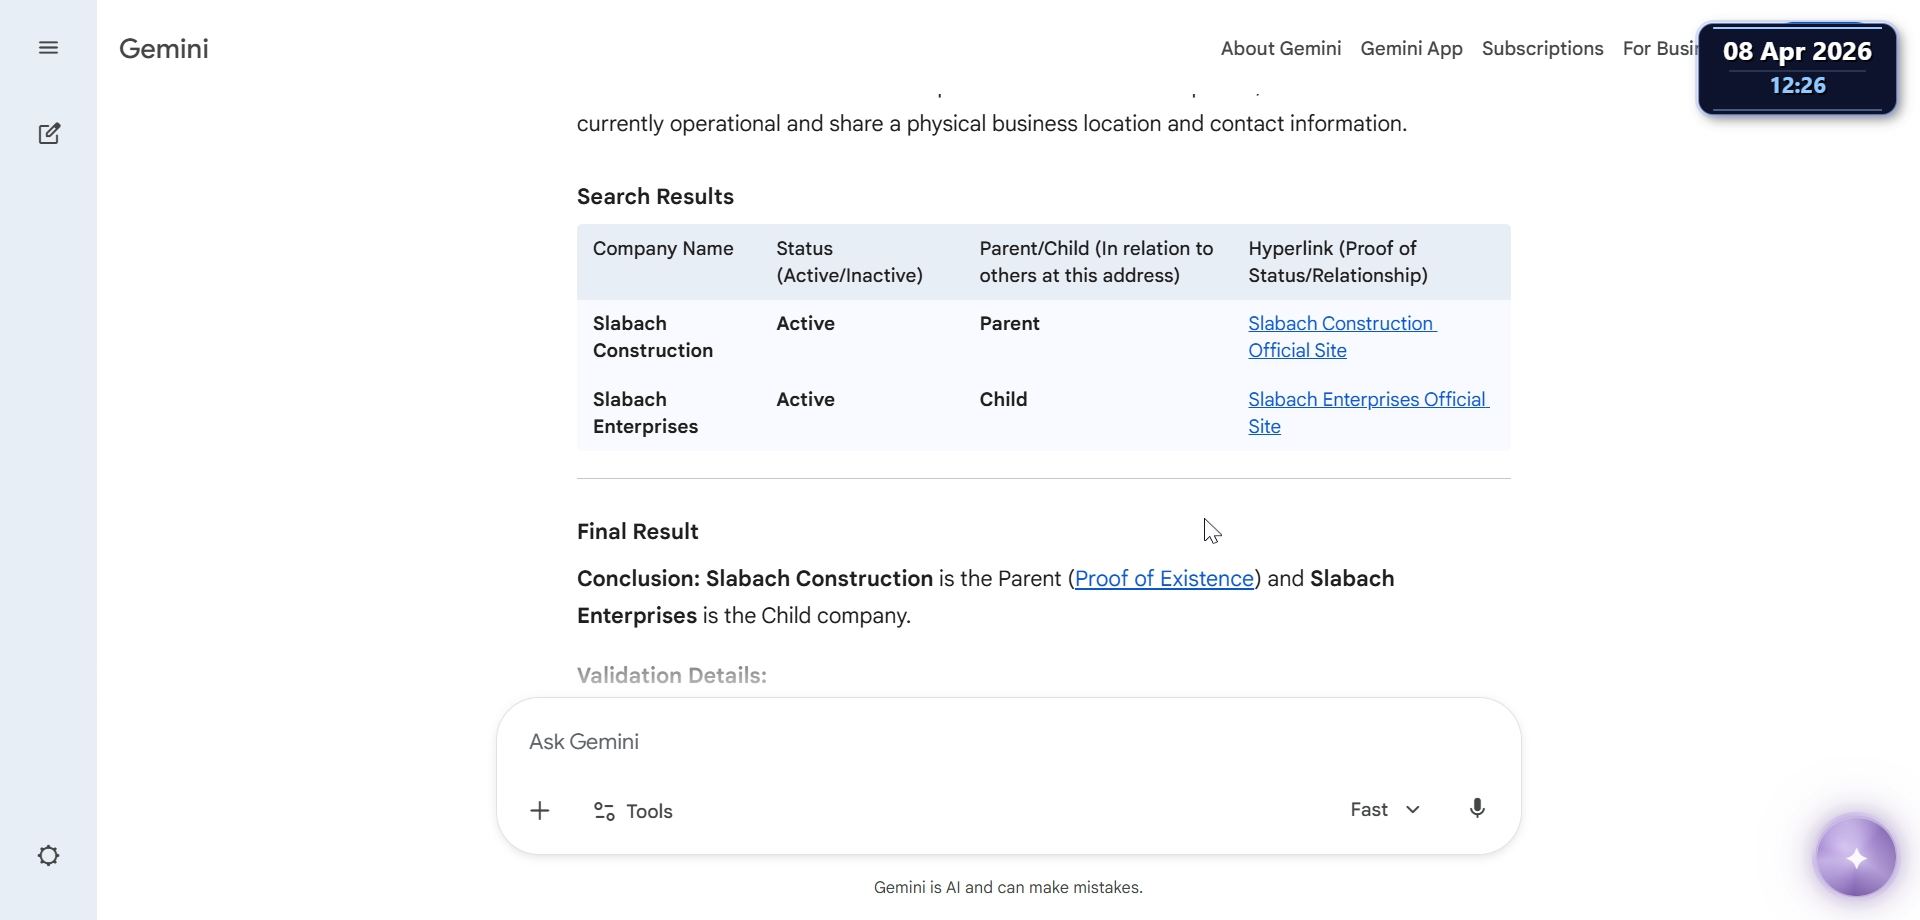The height and width of the screenshot is (920, 1920).
Task: Open Slabach Construction Official Site link
Action: pyautogui.click(x=1340, y=324)
